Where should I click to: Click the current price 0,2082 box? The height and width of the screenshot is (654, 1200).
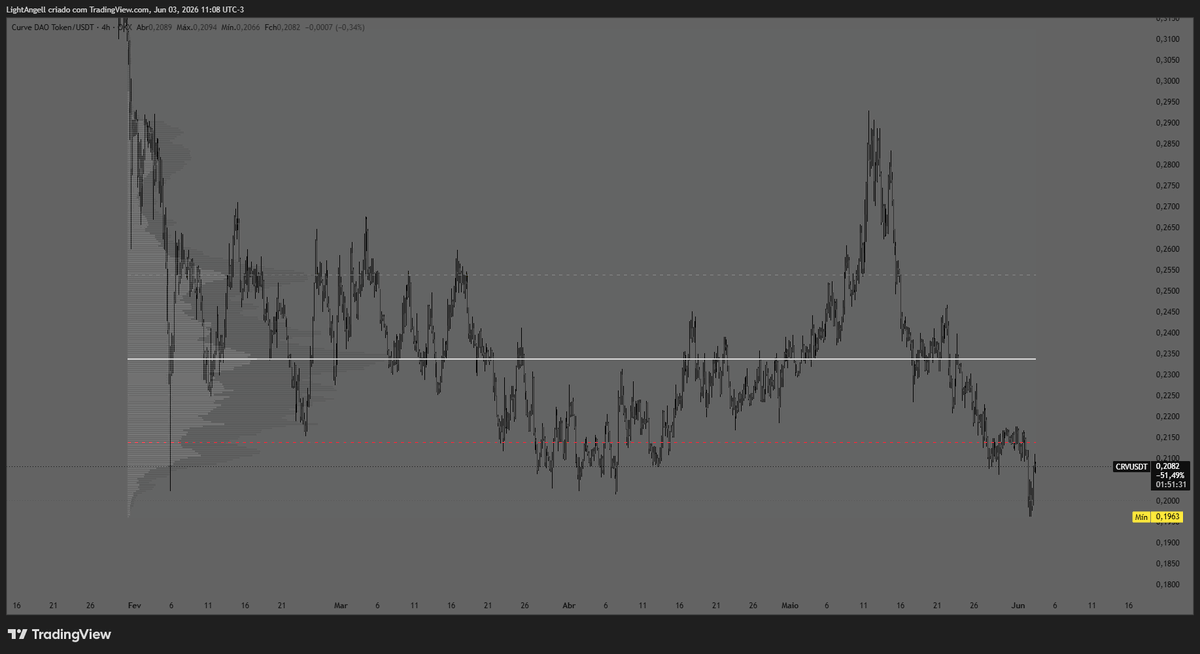click(x=1168, y=475)
